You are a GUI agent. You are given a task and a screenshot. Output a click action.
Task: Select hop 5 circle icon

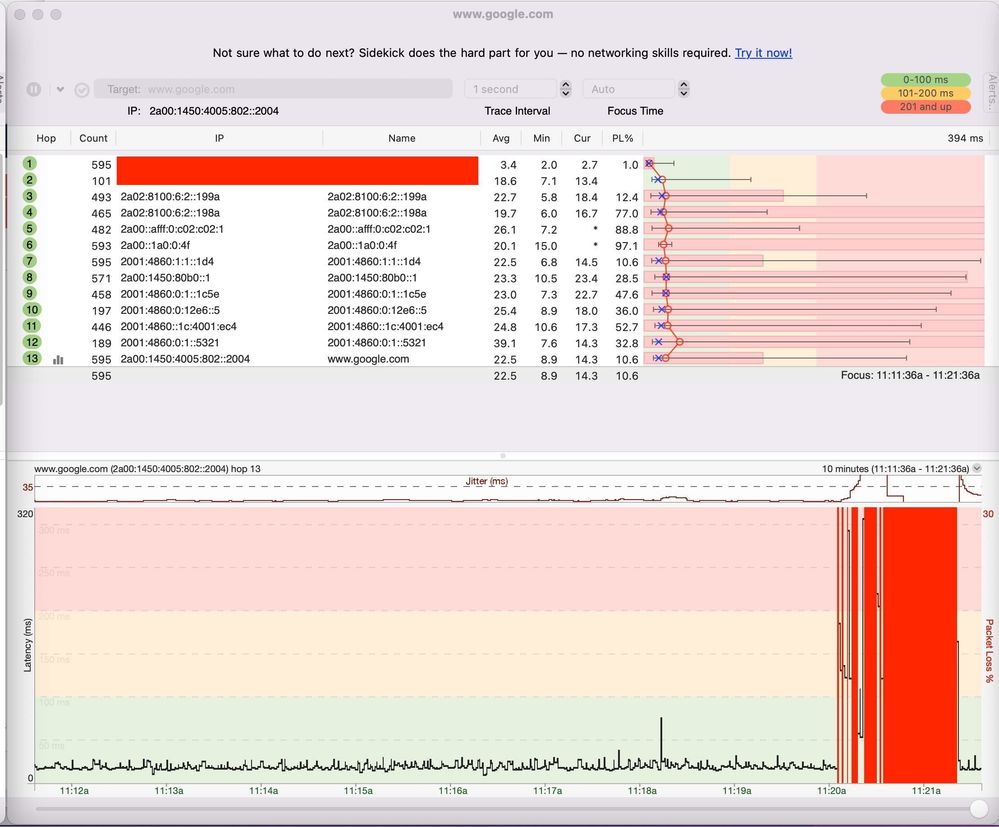click(29, 229)
